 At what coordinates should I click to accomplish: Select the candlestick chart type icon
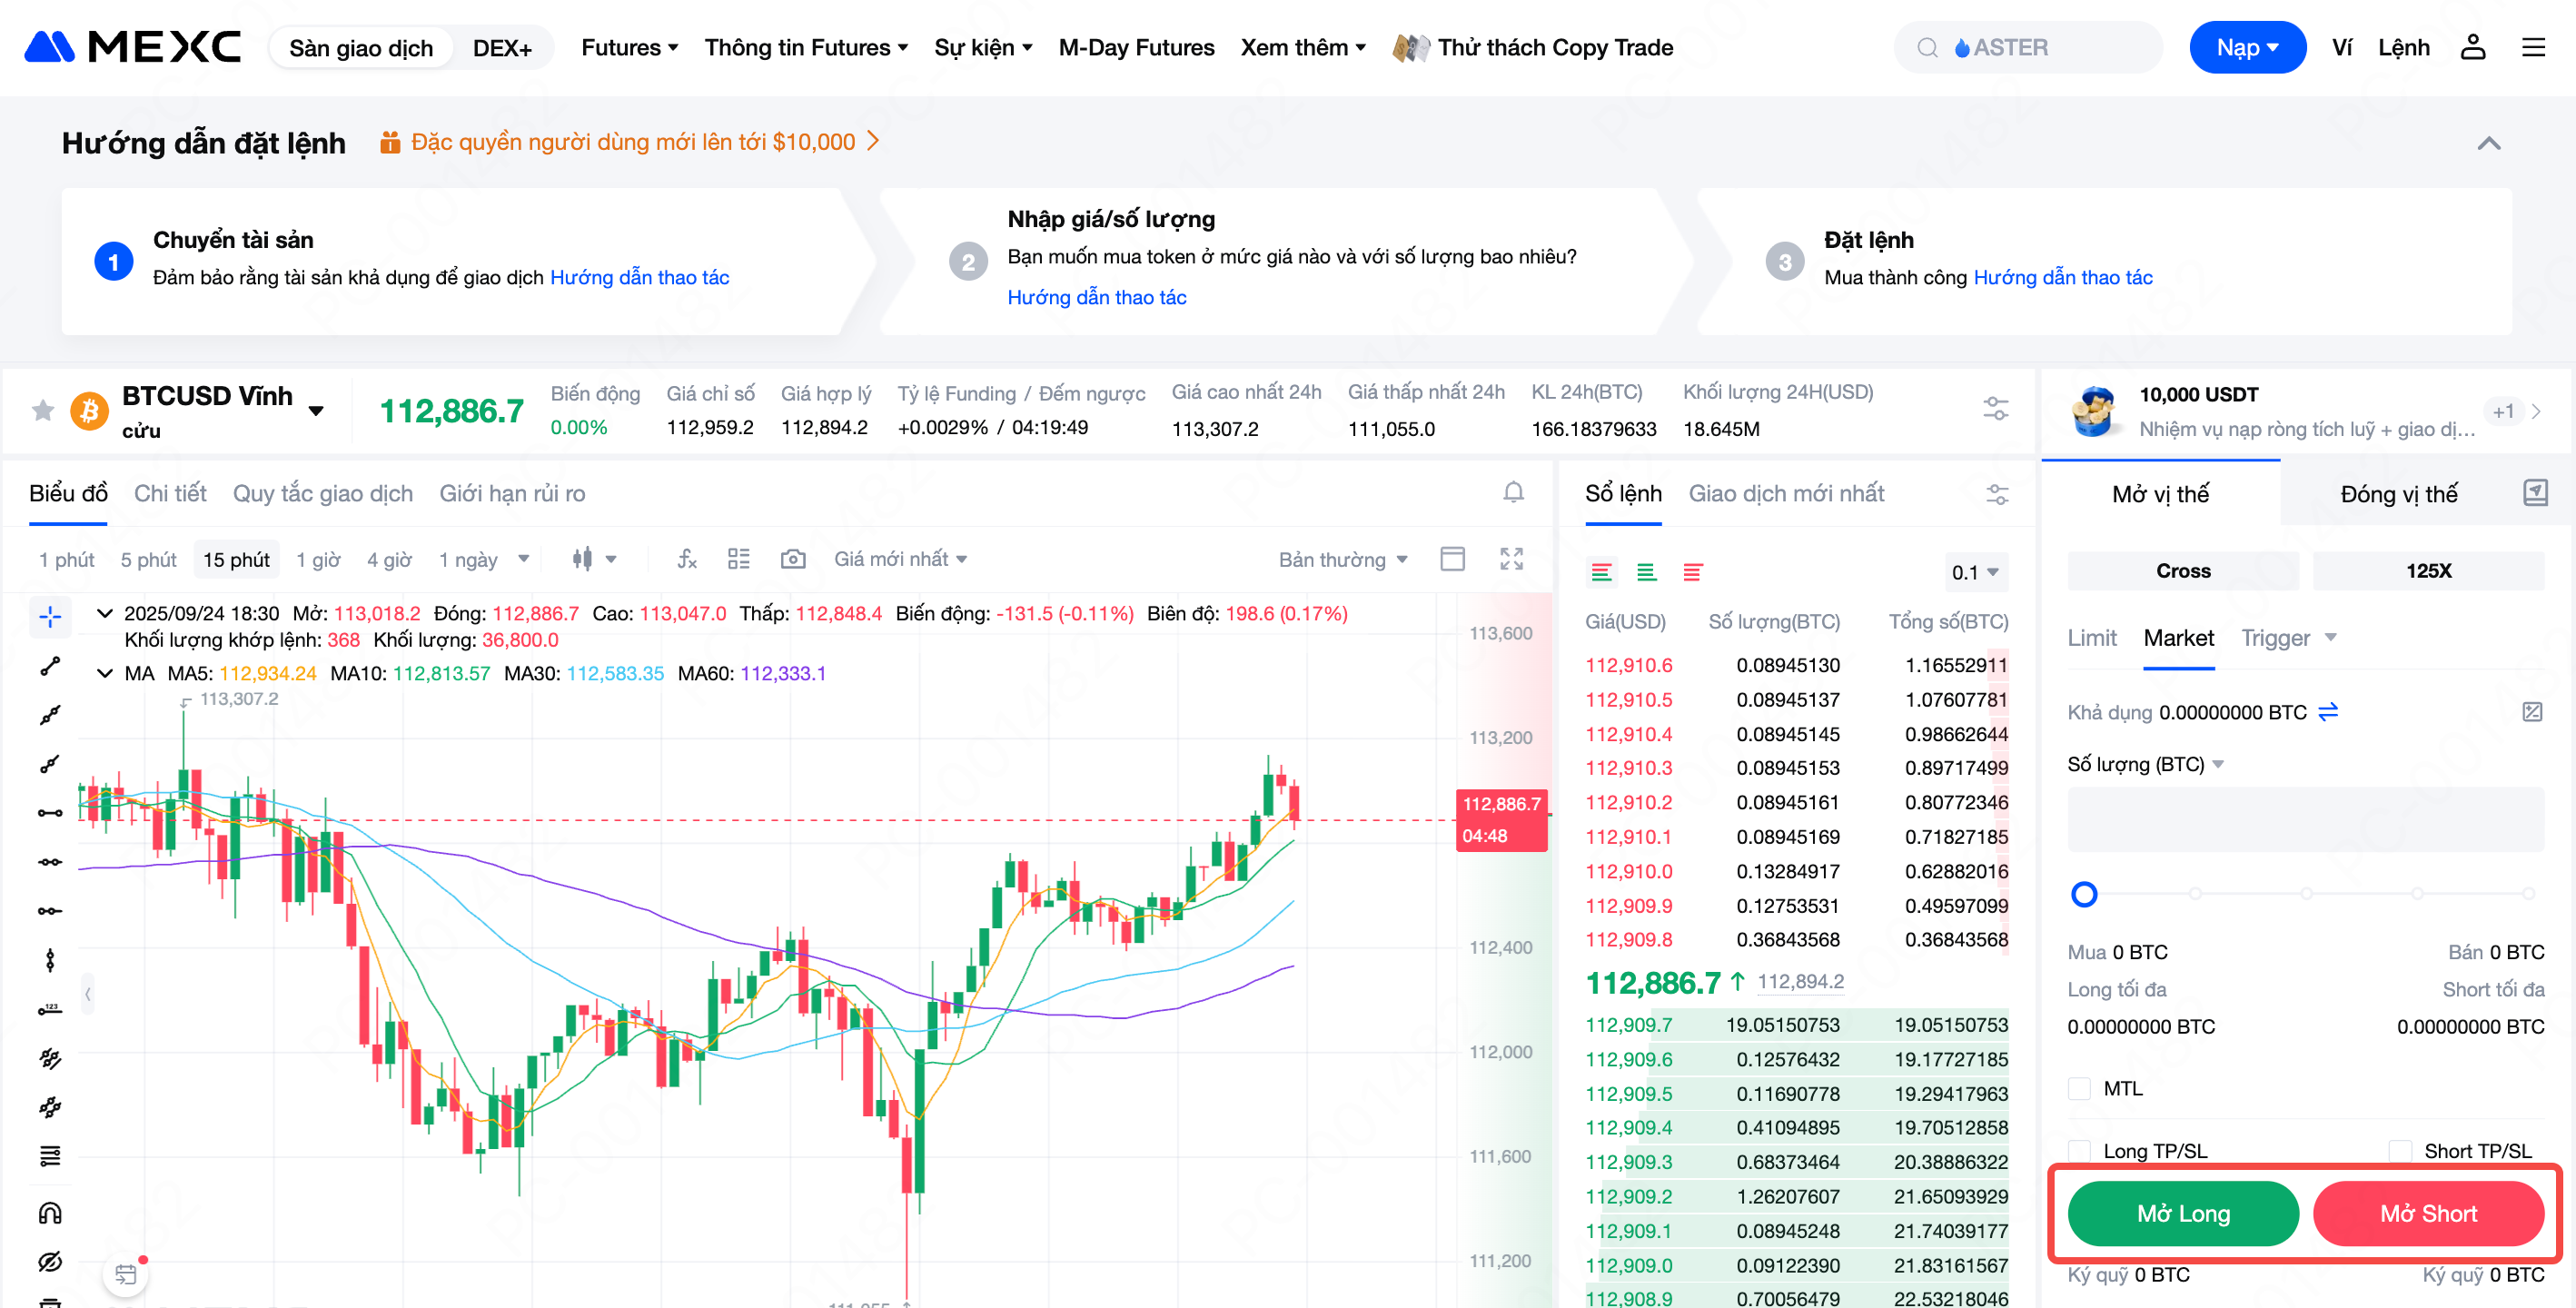pyautogui.click(x=583, y=559)
